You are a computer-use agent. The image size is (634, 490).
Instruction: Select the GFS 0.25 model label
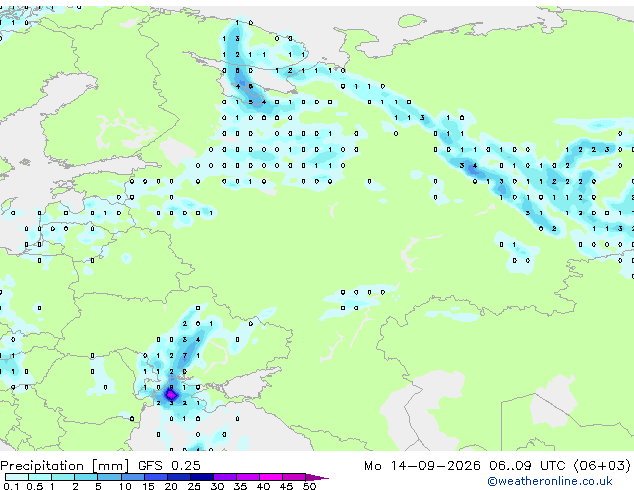coord(169,466)
